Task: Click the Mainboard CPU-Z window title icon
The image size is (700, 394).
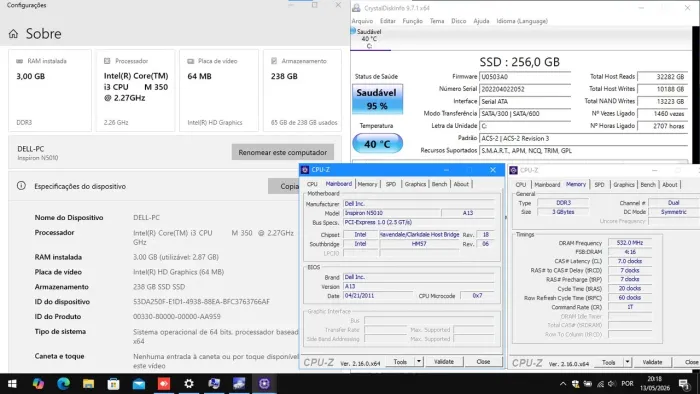Action: pyautogui.click(x=305, y=170)
